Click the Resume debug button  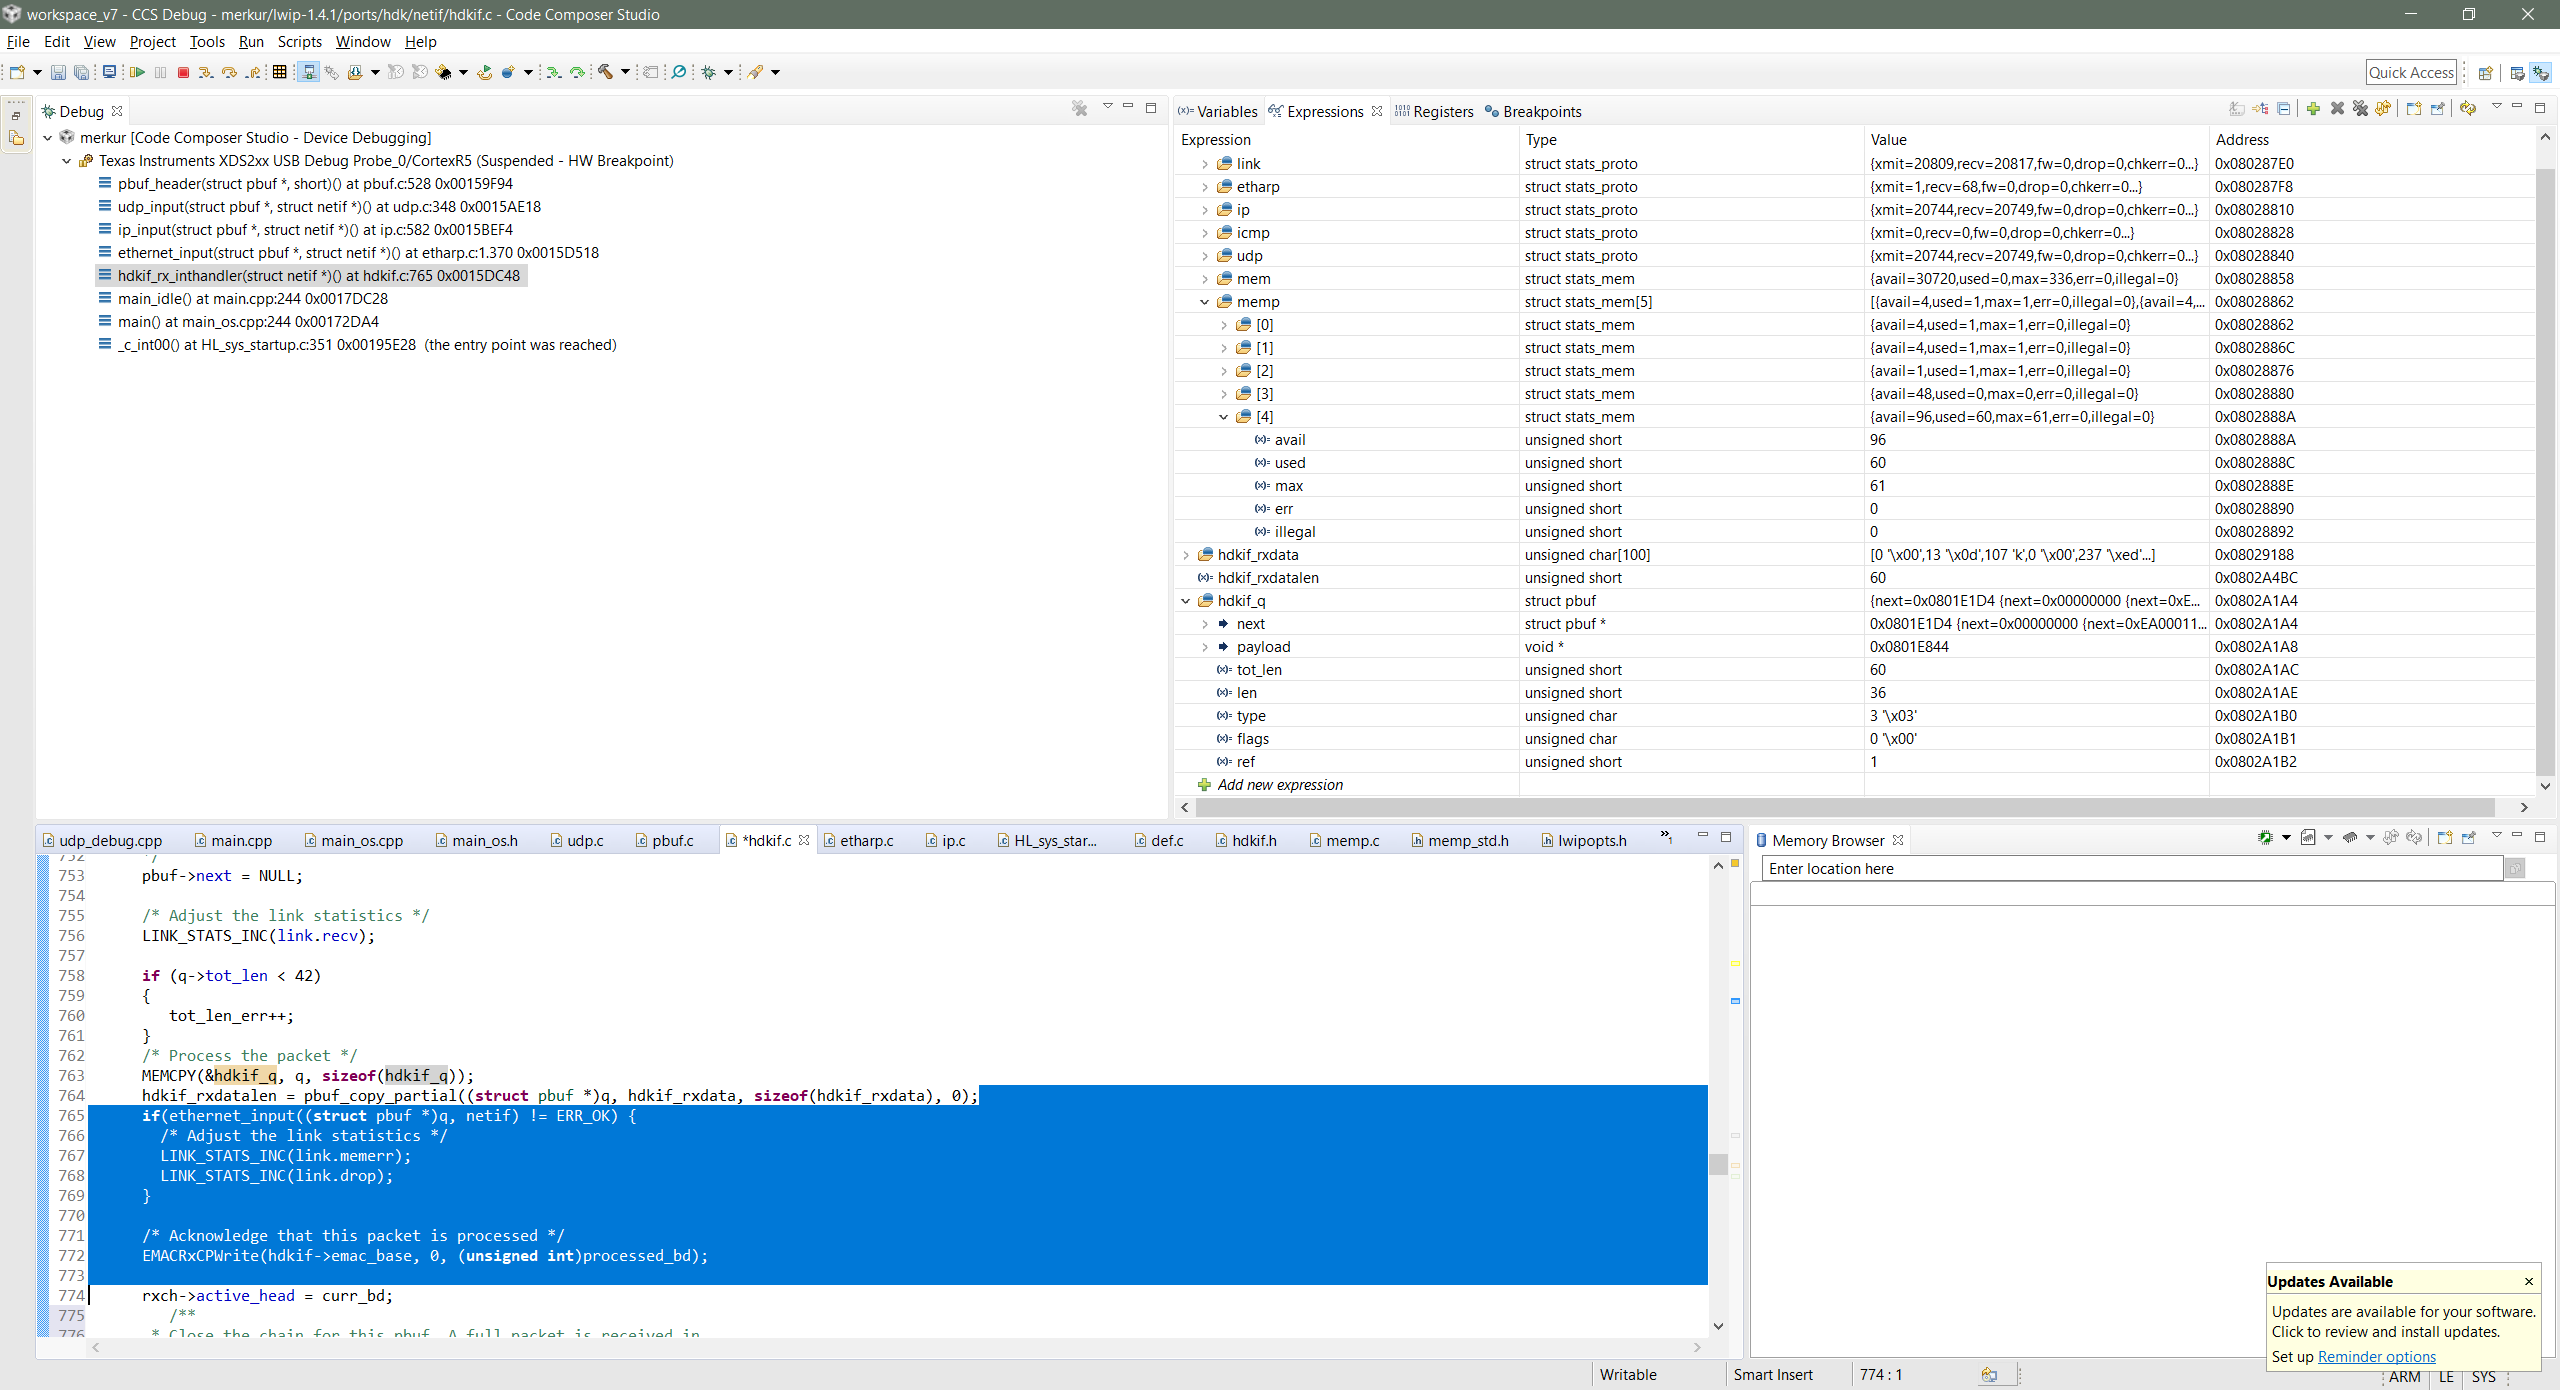[137, 72]
